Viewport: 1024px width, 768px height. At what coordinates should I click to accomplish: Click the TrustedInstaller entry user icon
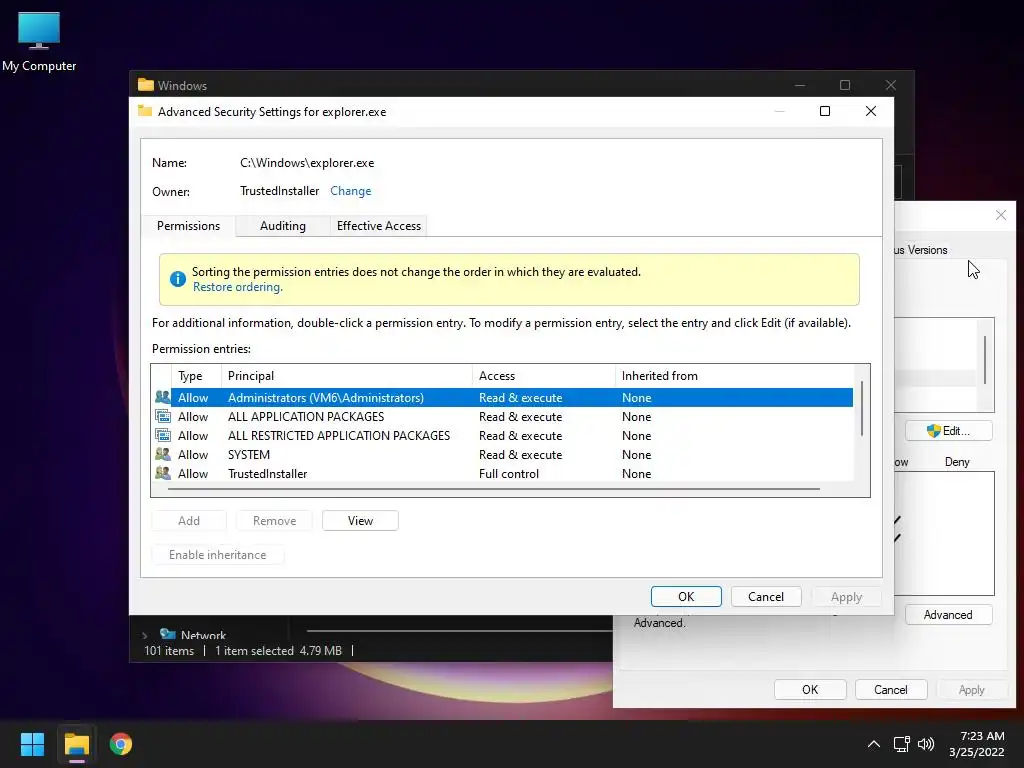tap(163, 473)
